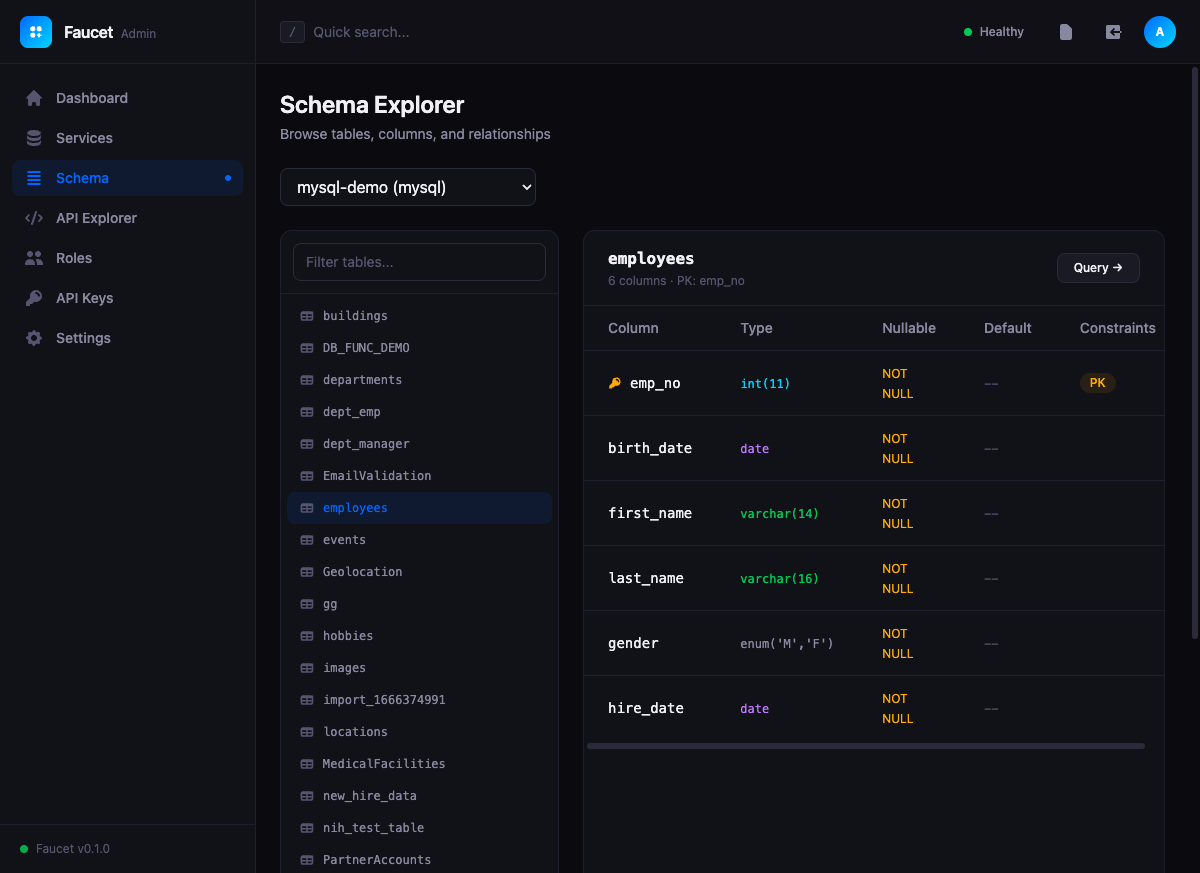Open API Explorer page
The width and height of the screenshot is (1200, 873).
(128, 218)
